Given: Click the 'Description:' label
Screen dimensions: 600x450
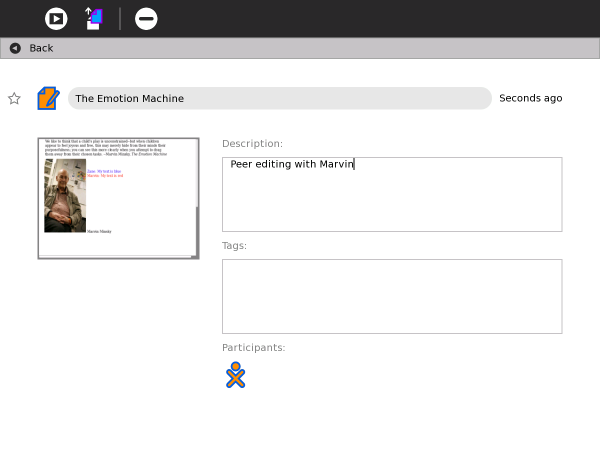Looking at the screenshot, I should (252, 144).
